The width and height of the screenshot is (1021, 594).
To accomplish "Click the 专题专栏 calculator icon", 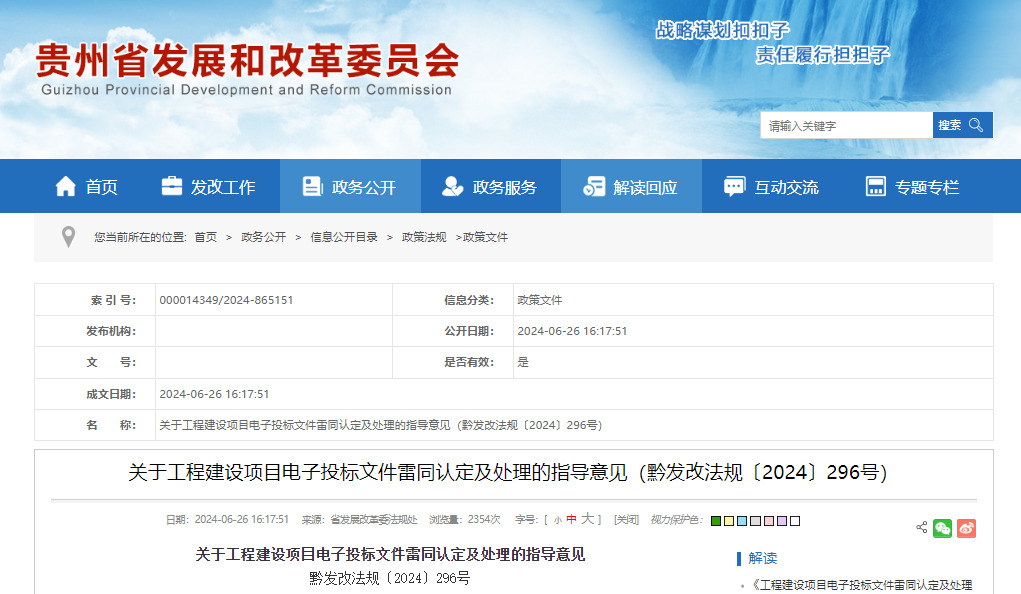I will point(876,185).
